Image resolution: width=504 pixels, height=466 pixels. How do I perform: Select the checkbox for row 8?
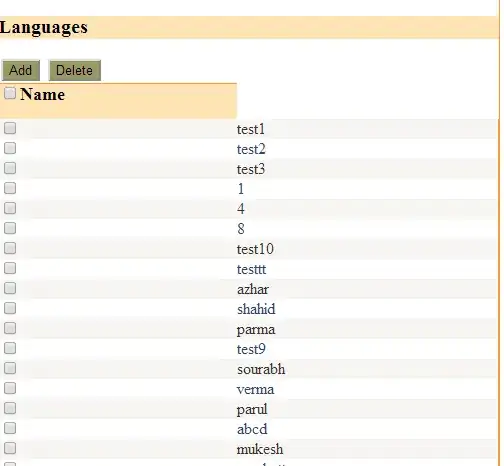10,228
